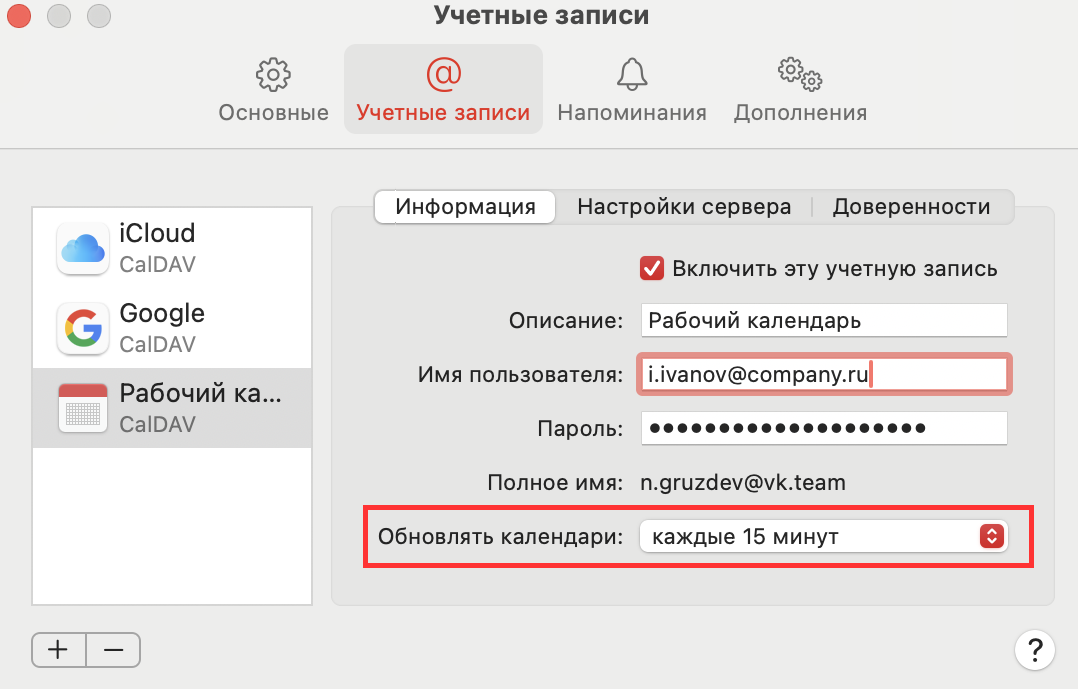Add a new account with plus button

click(59, 649)
